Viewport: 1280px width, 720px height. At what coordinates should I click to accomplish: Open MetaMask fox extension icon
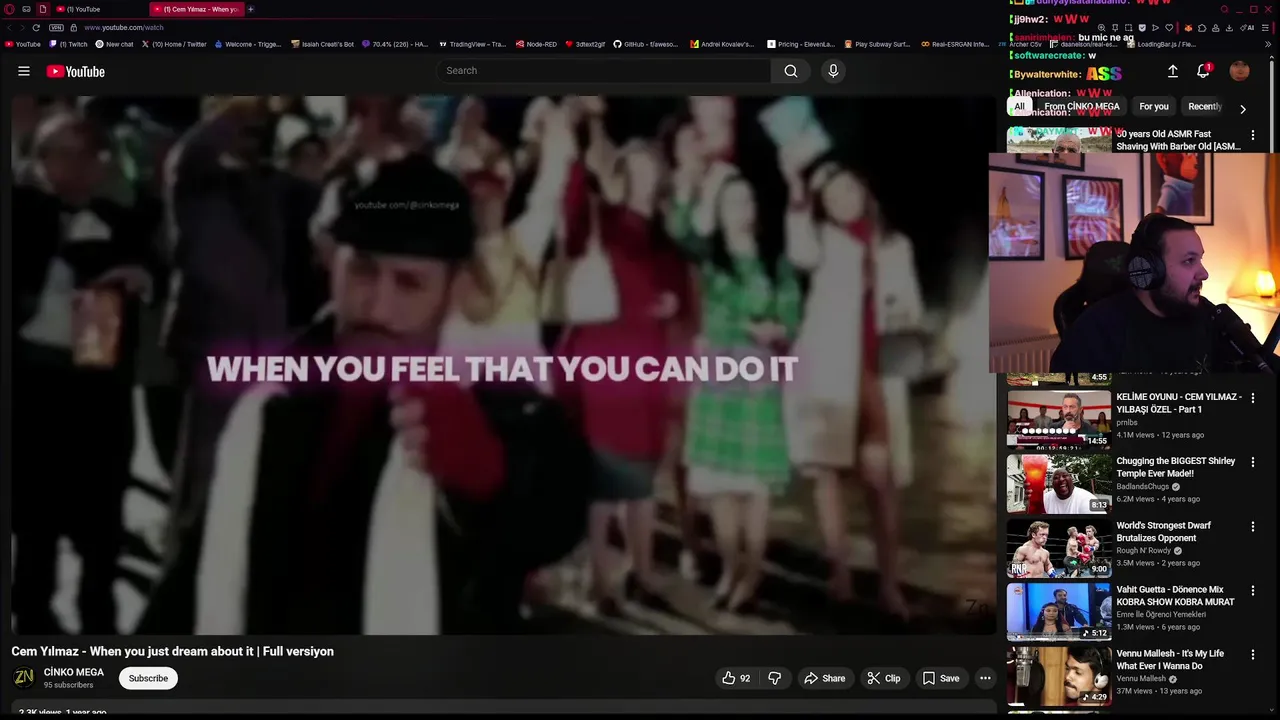pos(1188,27)
